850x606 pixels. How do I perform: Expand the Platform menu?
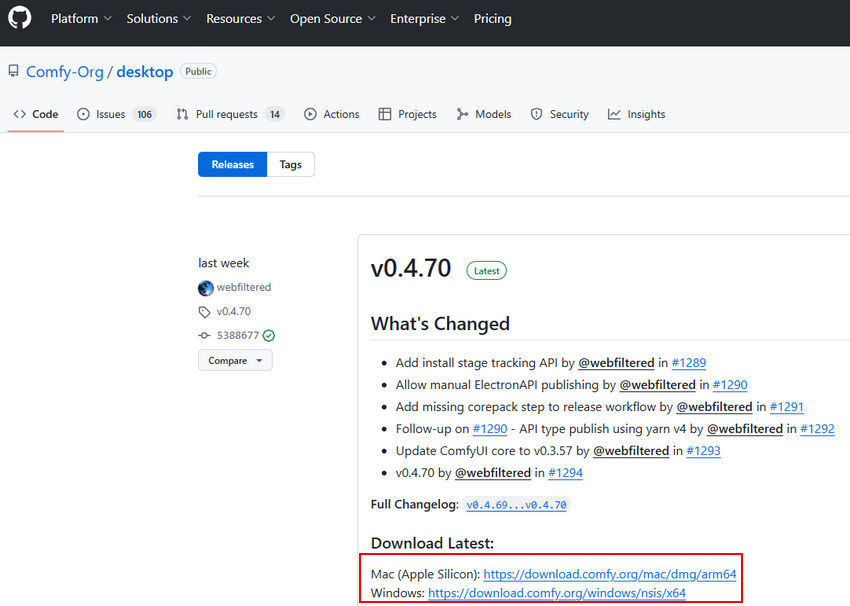tap(81, 18)
